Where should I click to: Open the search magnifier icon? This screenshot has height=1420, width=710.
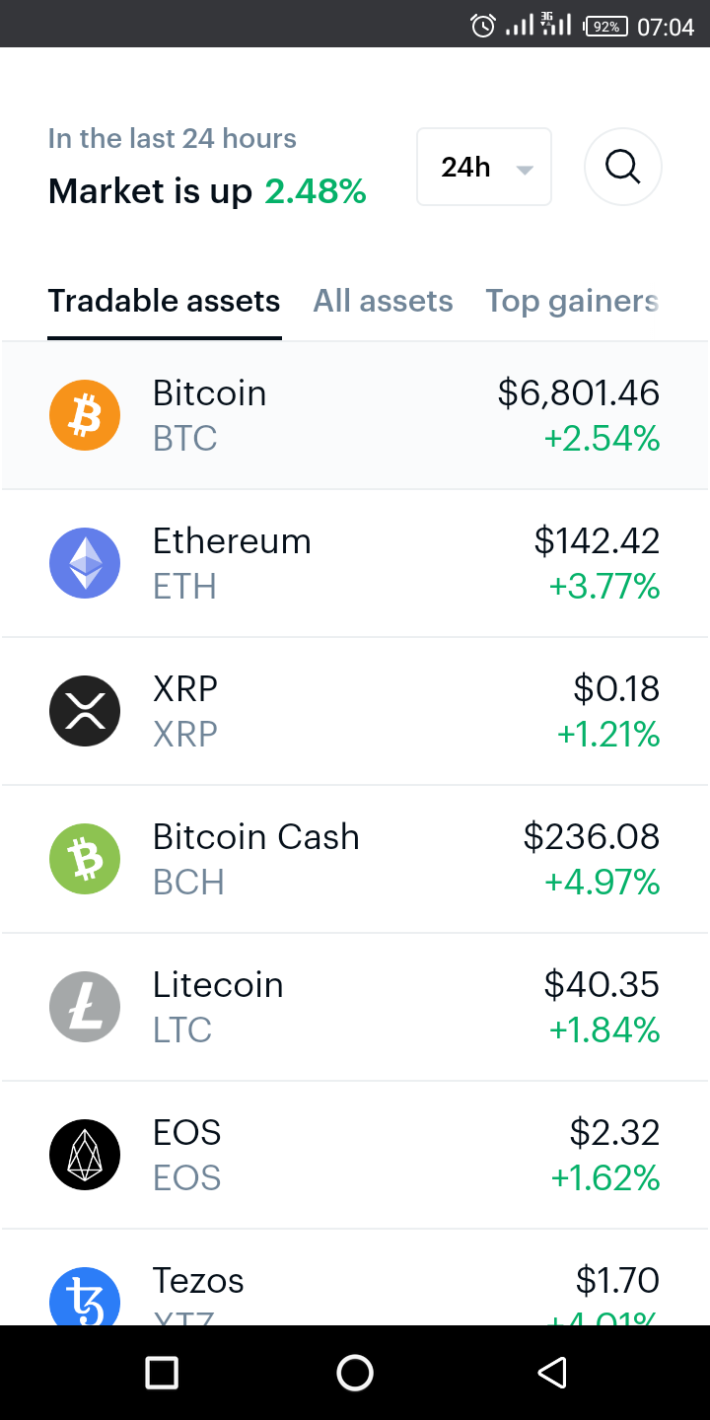[623, 167]
